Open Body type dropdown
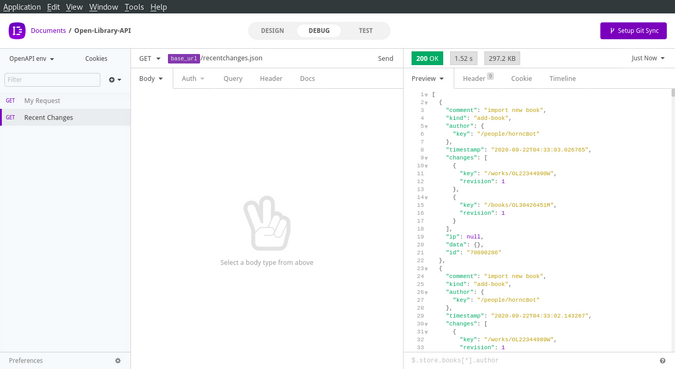Image resolution: width=675 pixels, height=369 pixels. pos(151,78)
